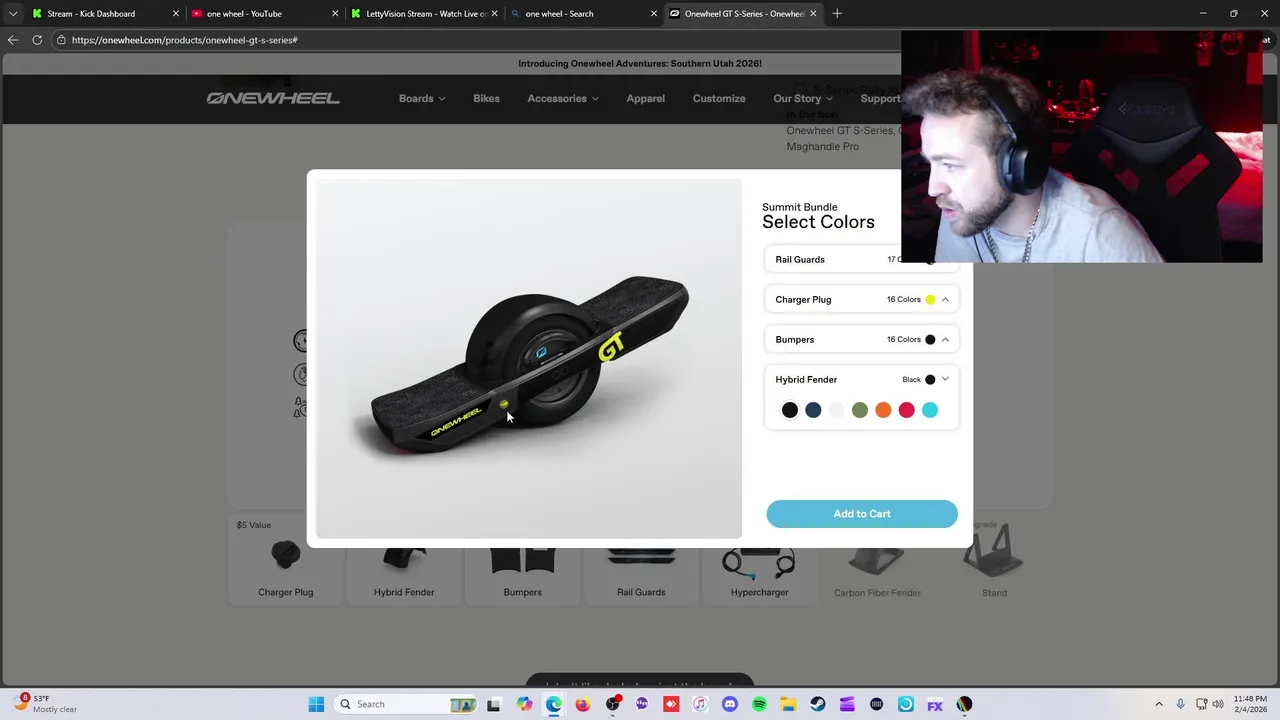Click the Onewheel logo

pyautogui.click(x=273, y=98)
